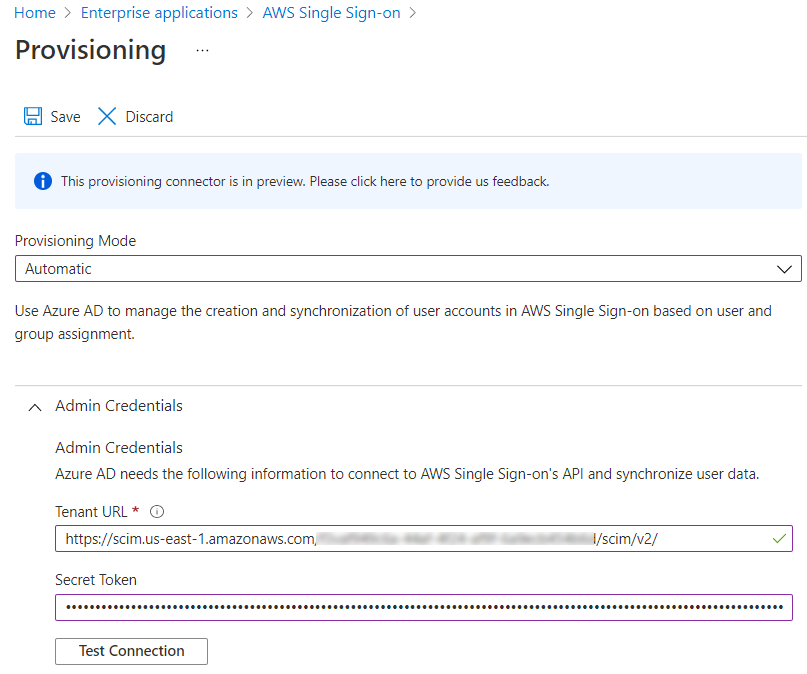Viewport: 807px width, 674px height.
Task: Open the Provisioning Mode dropdown showing Automatic
Action: (400, 269)
